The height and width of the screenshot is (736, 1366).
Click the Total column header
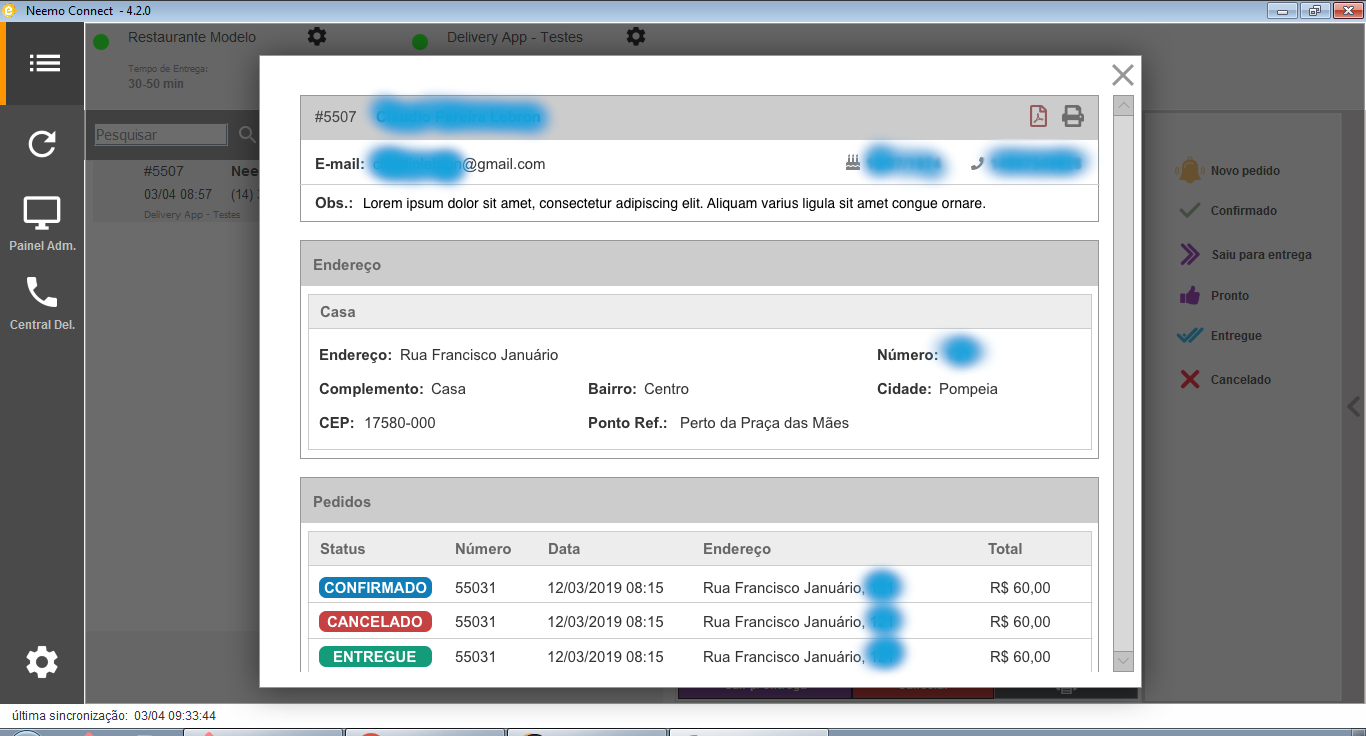click(x=1005, y=549)
